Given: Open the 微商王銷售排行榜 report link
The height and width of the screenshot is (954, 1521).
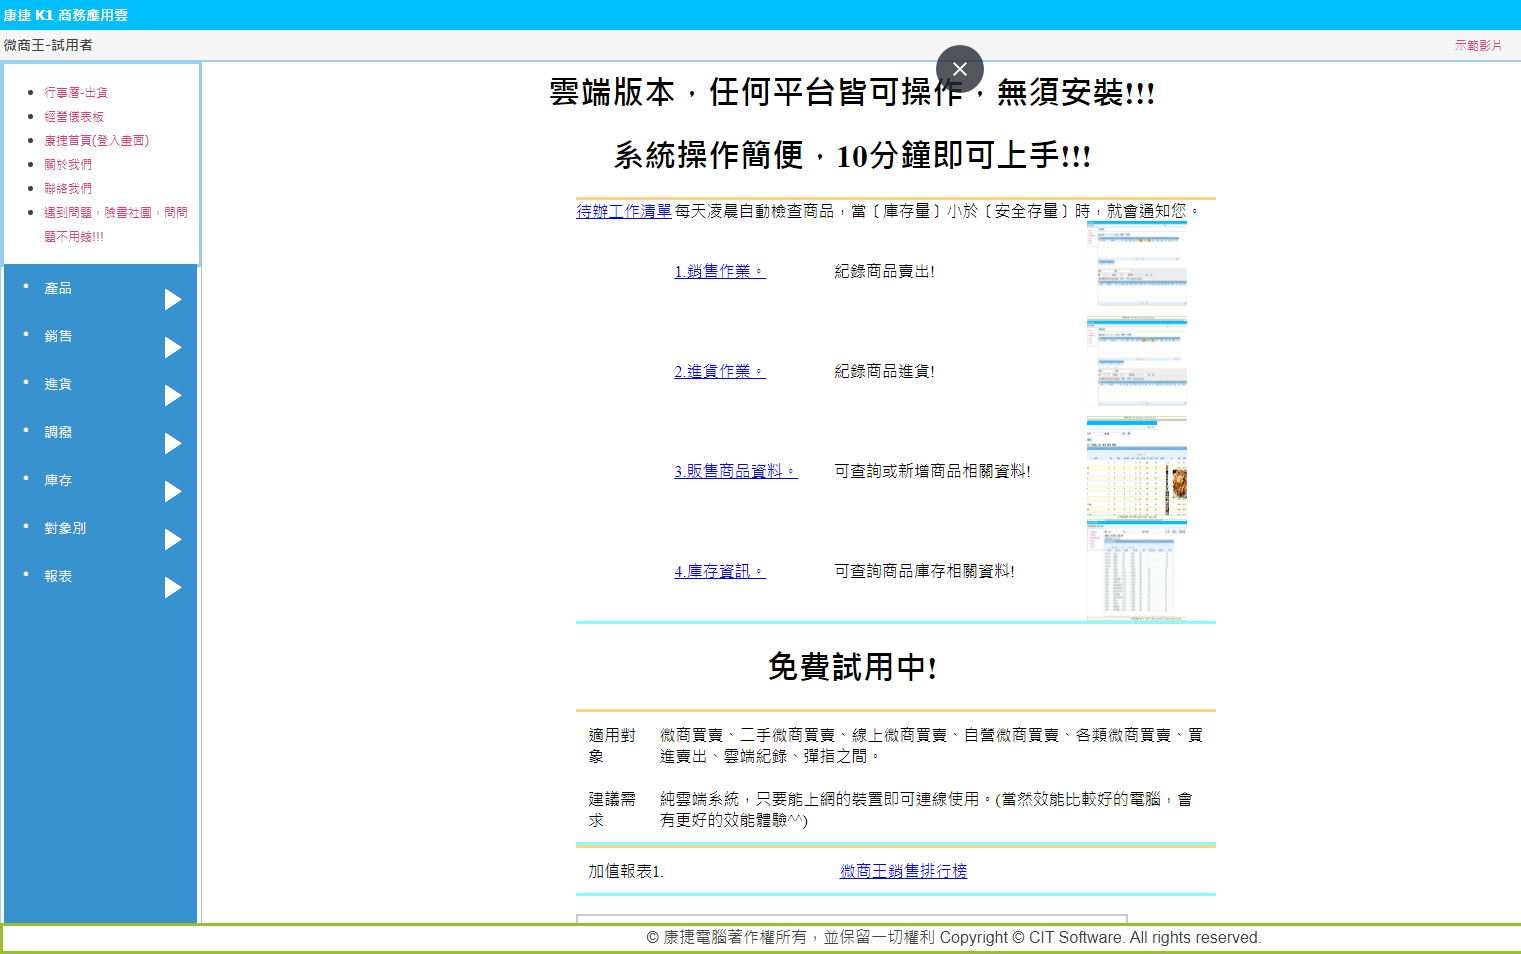Looking at the screenshot, I should [x=903, y=871].
